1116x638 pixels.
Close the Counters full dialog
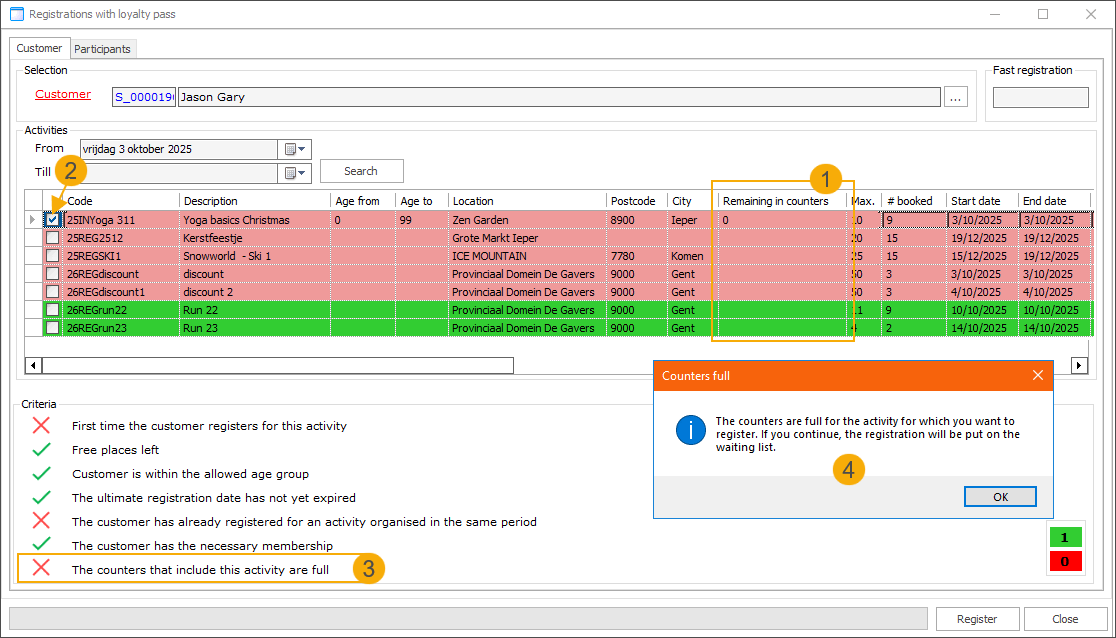click(x=1037, y=376)
